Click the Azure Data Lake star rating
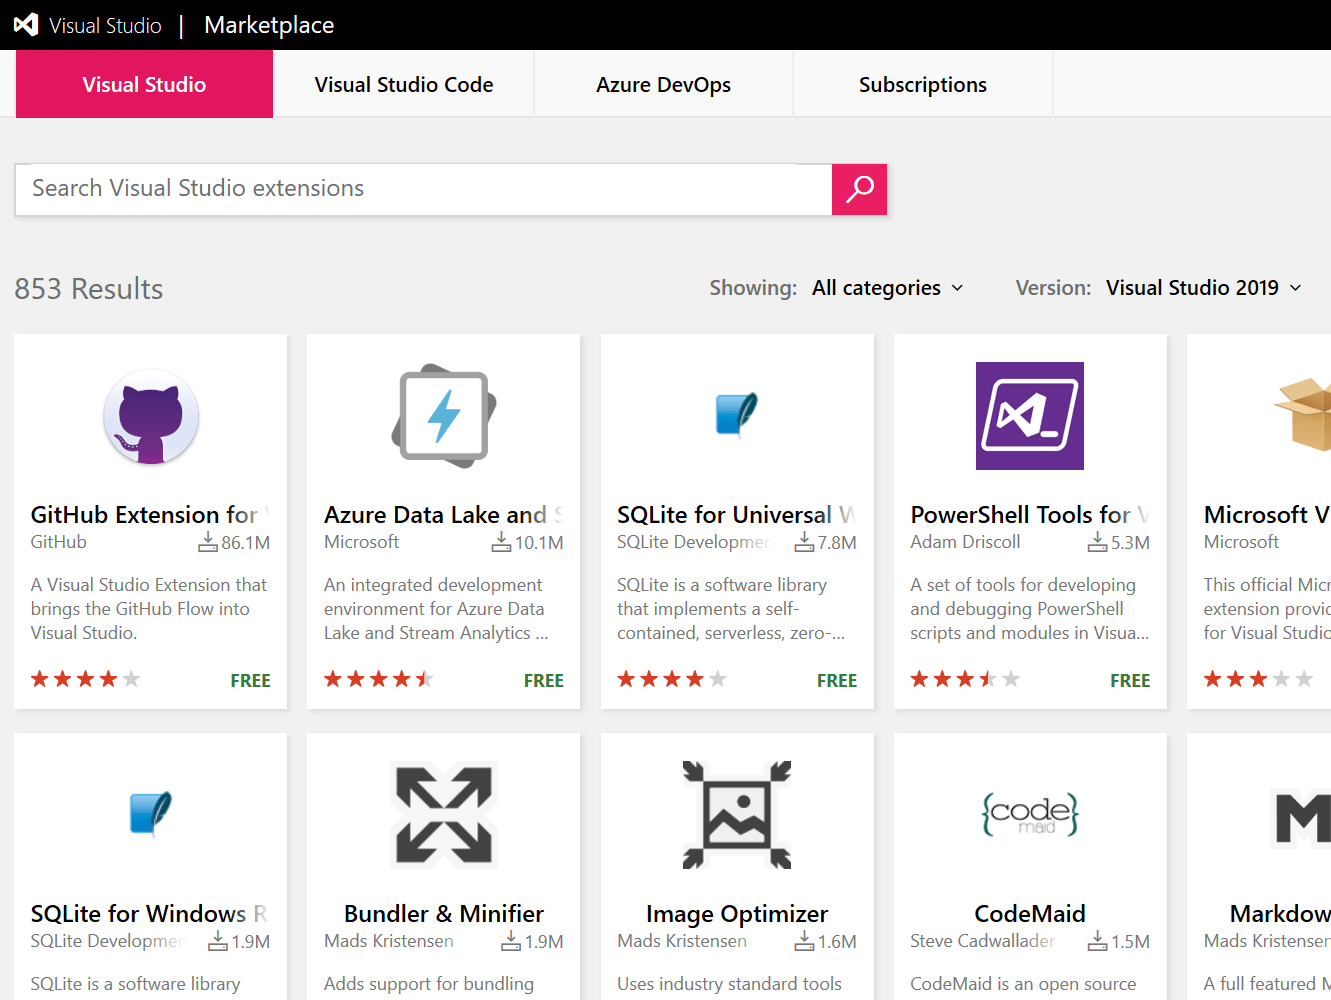1331x1000 pixels. tap(379, 679)
